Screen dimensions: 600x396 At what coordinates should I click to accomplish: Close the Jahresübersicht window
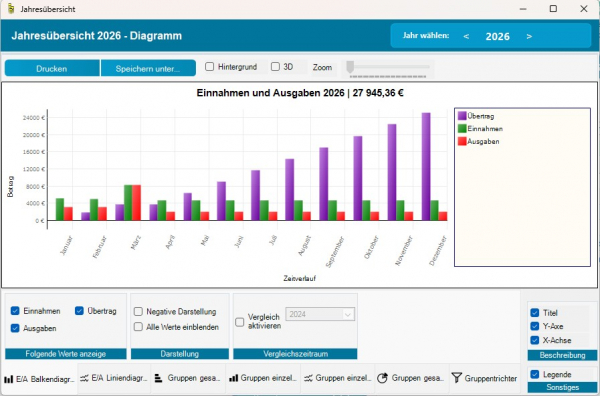click(x=584, y=8)
